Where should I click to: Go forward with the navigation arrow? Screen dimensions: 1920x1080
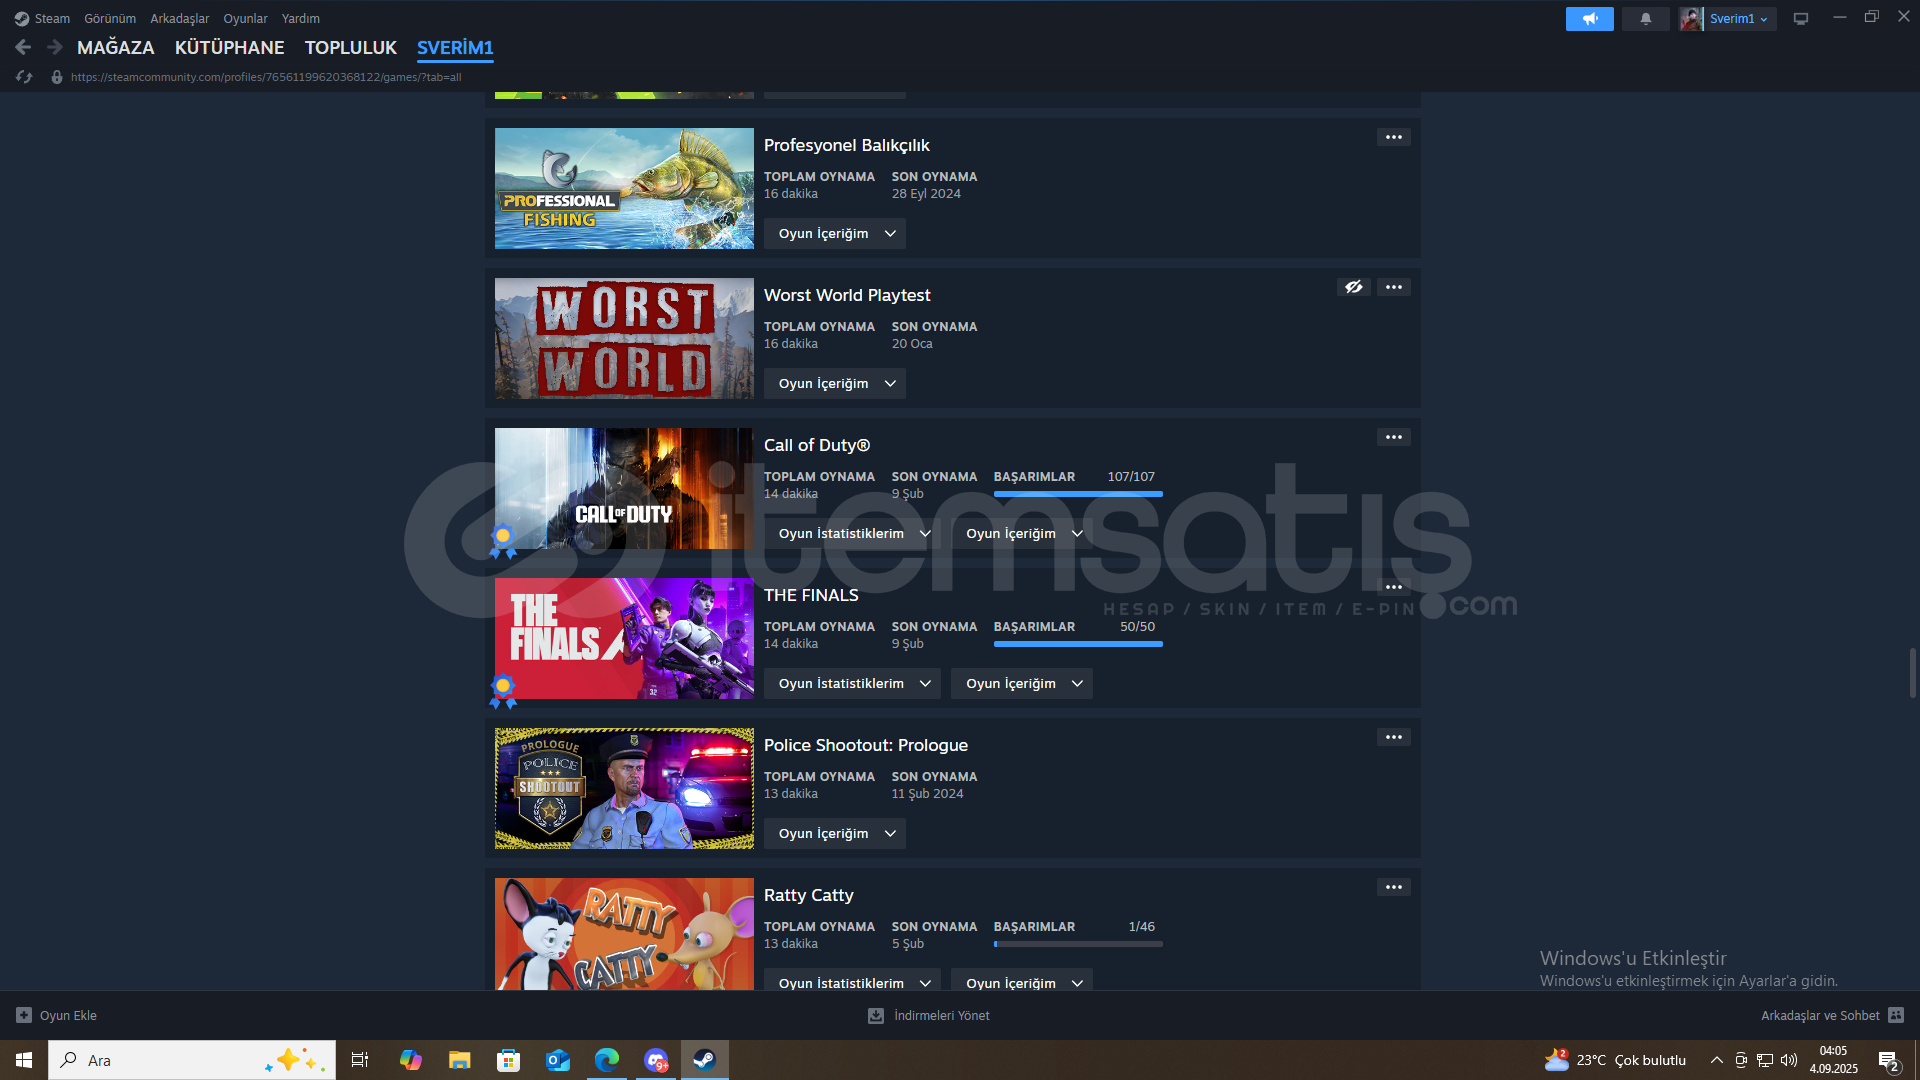click(55, 47)
